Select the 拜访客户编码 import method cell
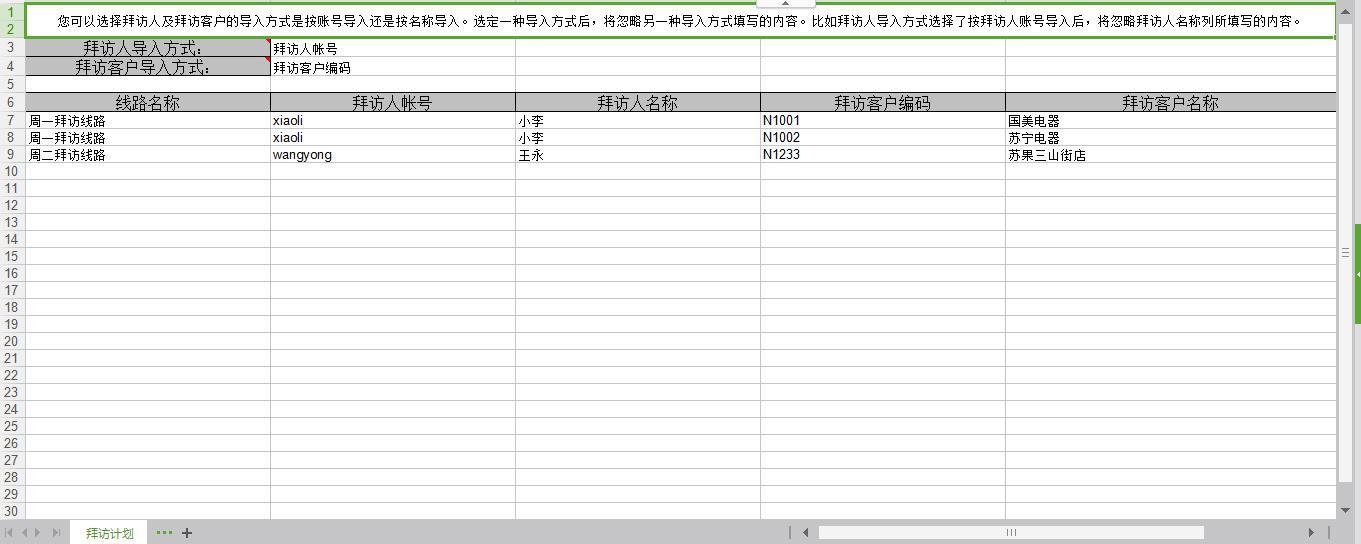Viewport: 1361px width, 544px height. (392, 67)
